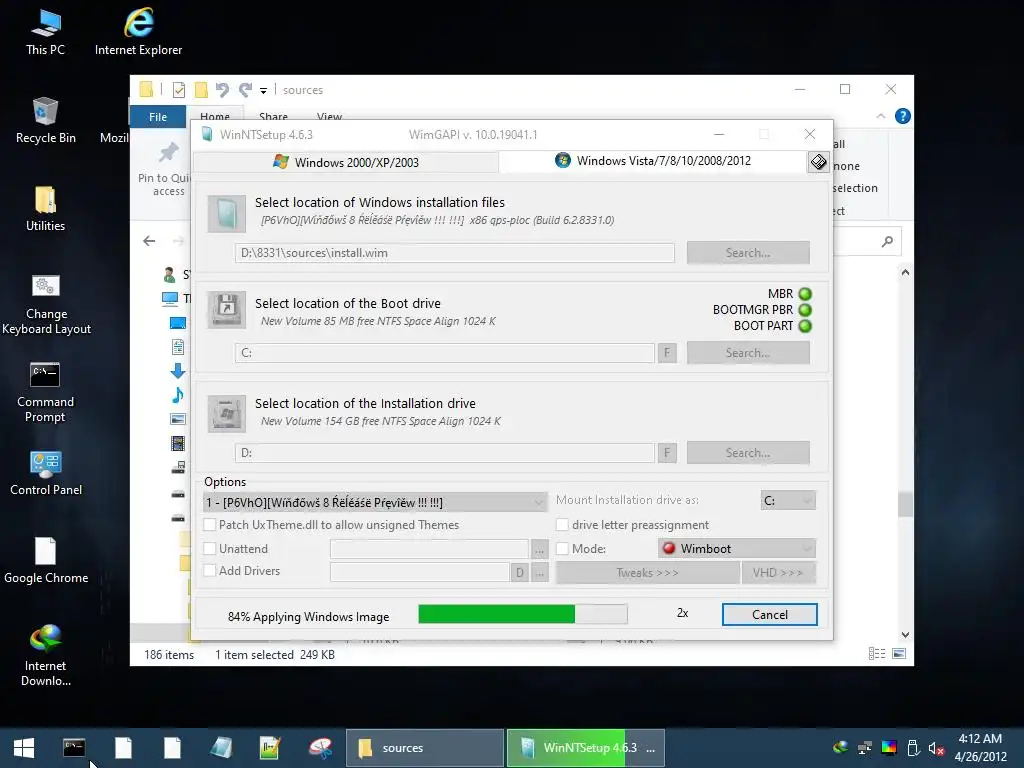The image size is (1024, 768).
Task: Open Google Chrome desktop shortcut
Action: pyautogui.click(x=46, y=560)
